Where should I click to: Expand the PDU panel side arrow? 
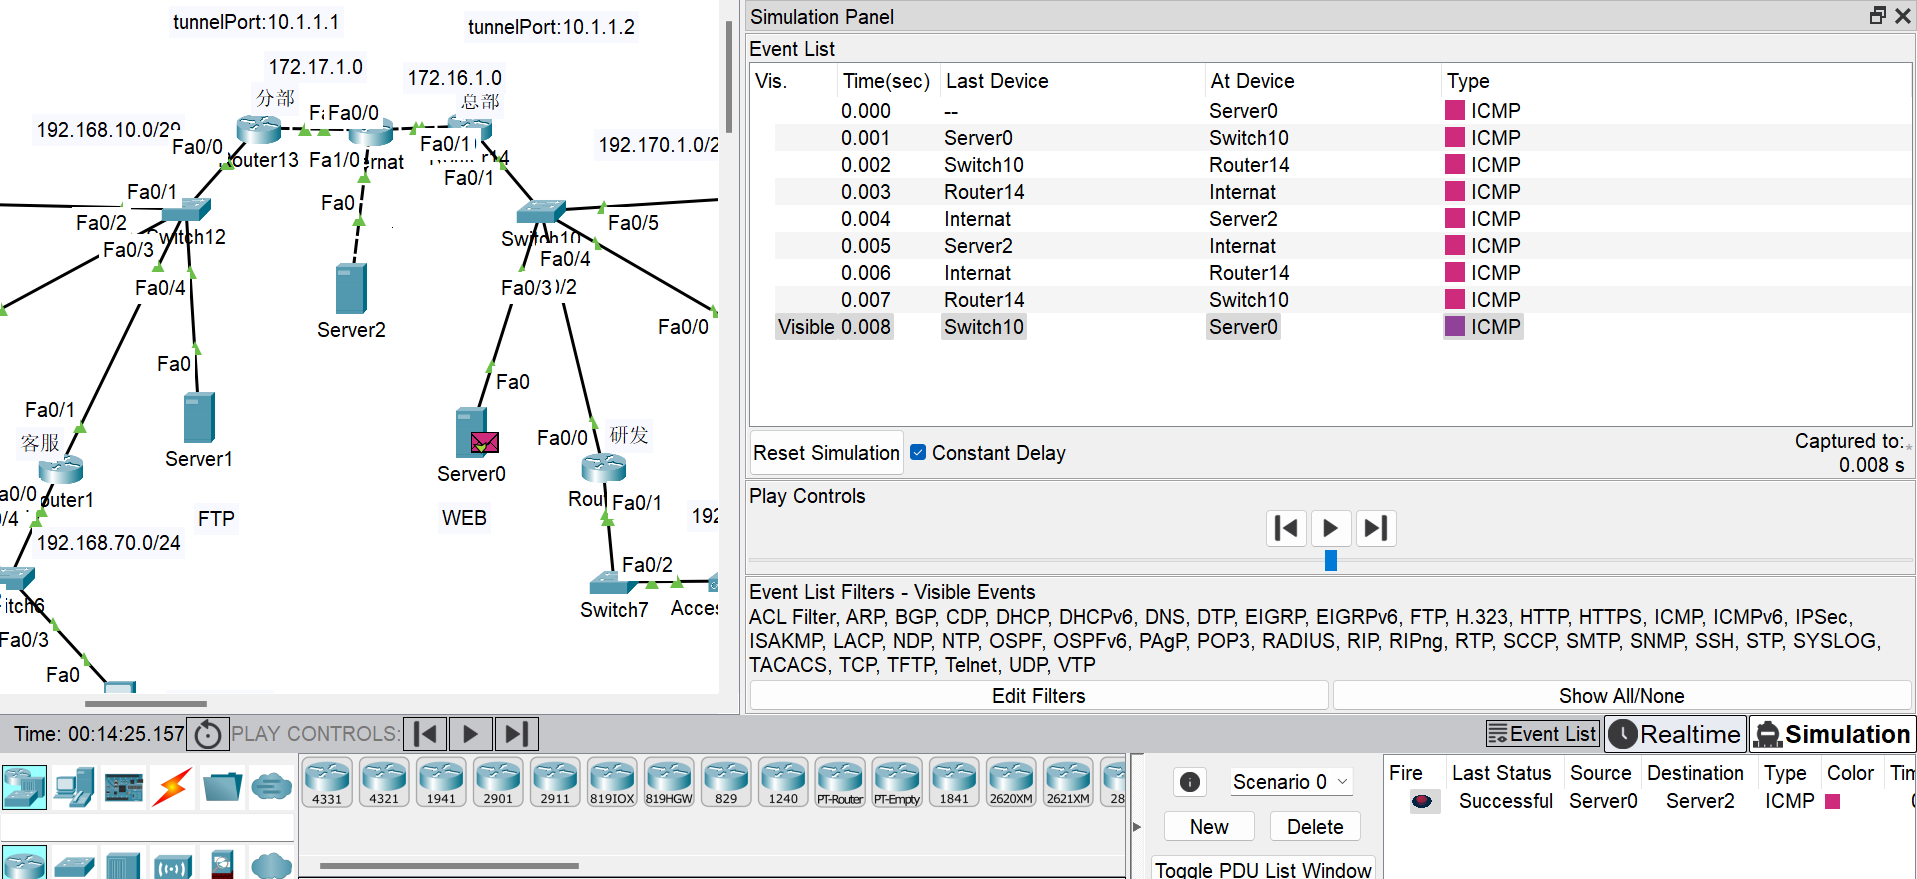click(1137, 827)
